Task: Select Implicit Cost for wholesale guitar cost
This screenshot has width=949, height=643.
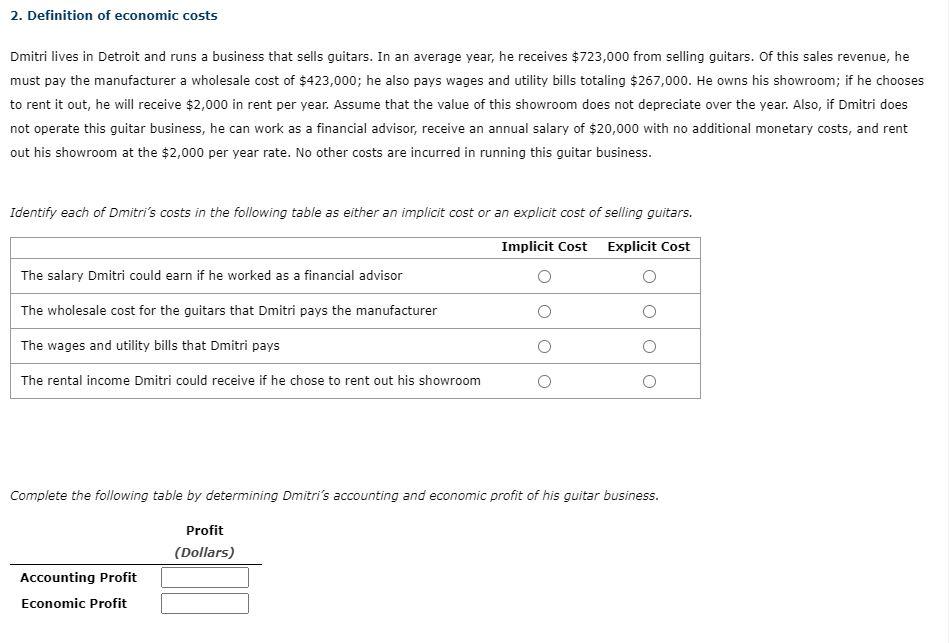Action: click(544, 312)
